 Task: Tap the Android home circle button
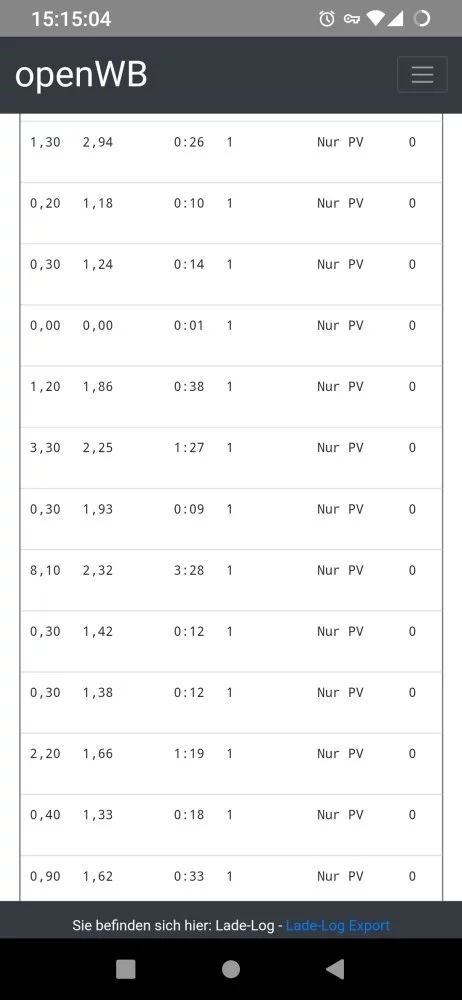[x=231, y=969]
